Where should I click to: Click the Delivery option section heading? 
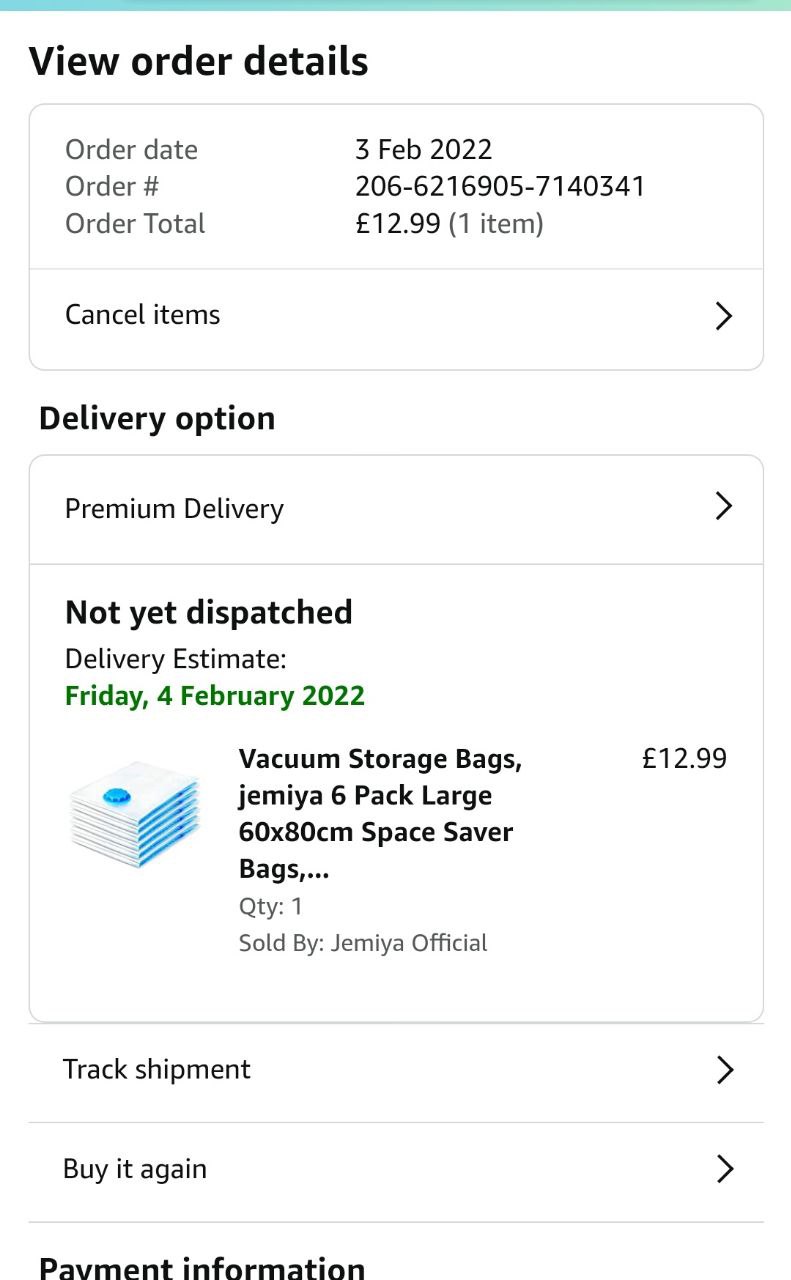[x=157, y=418]
